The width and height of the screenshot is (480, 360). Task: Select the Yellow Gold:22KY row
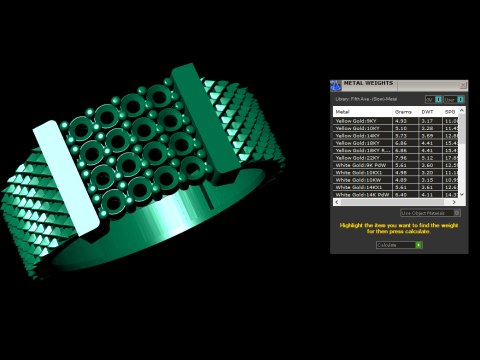point(396,158)
